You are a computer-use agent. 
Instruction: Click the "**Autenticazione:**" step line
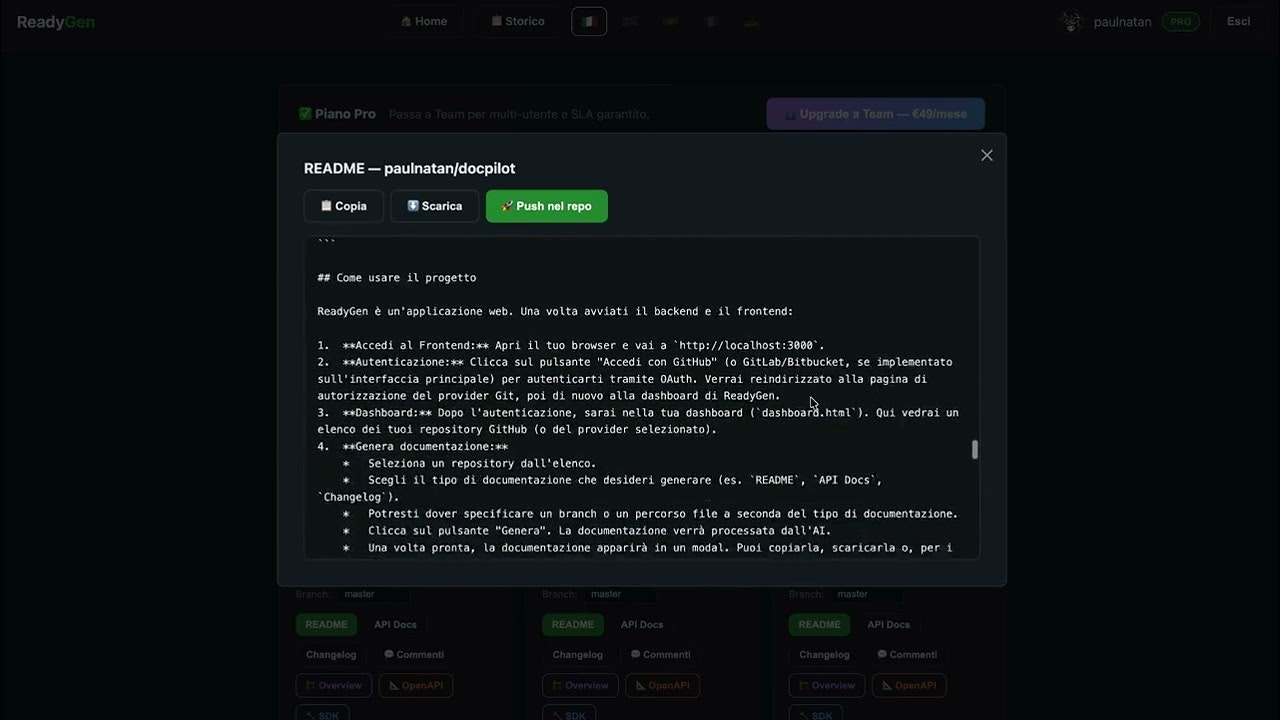[x=635, y=379]
